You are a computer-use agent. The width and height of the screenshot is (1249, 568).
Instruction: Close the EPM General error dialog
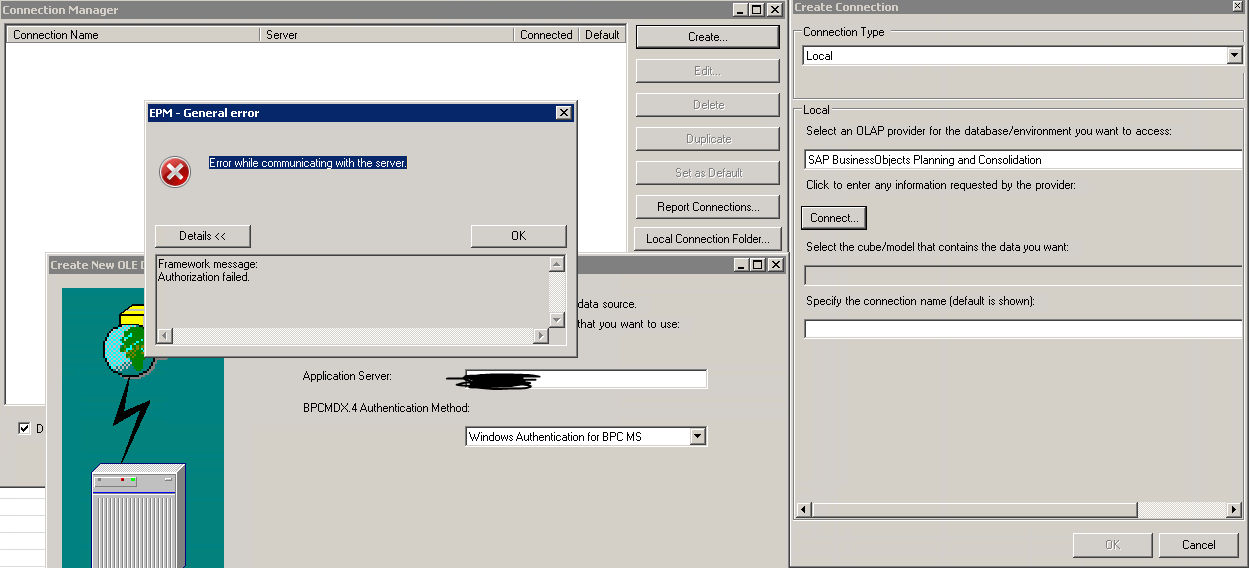[563, 113]
